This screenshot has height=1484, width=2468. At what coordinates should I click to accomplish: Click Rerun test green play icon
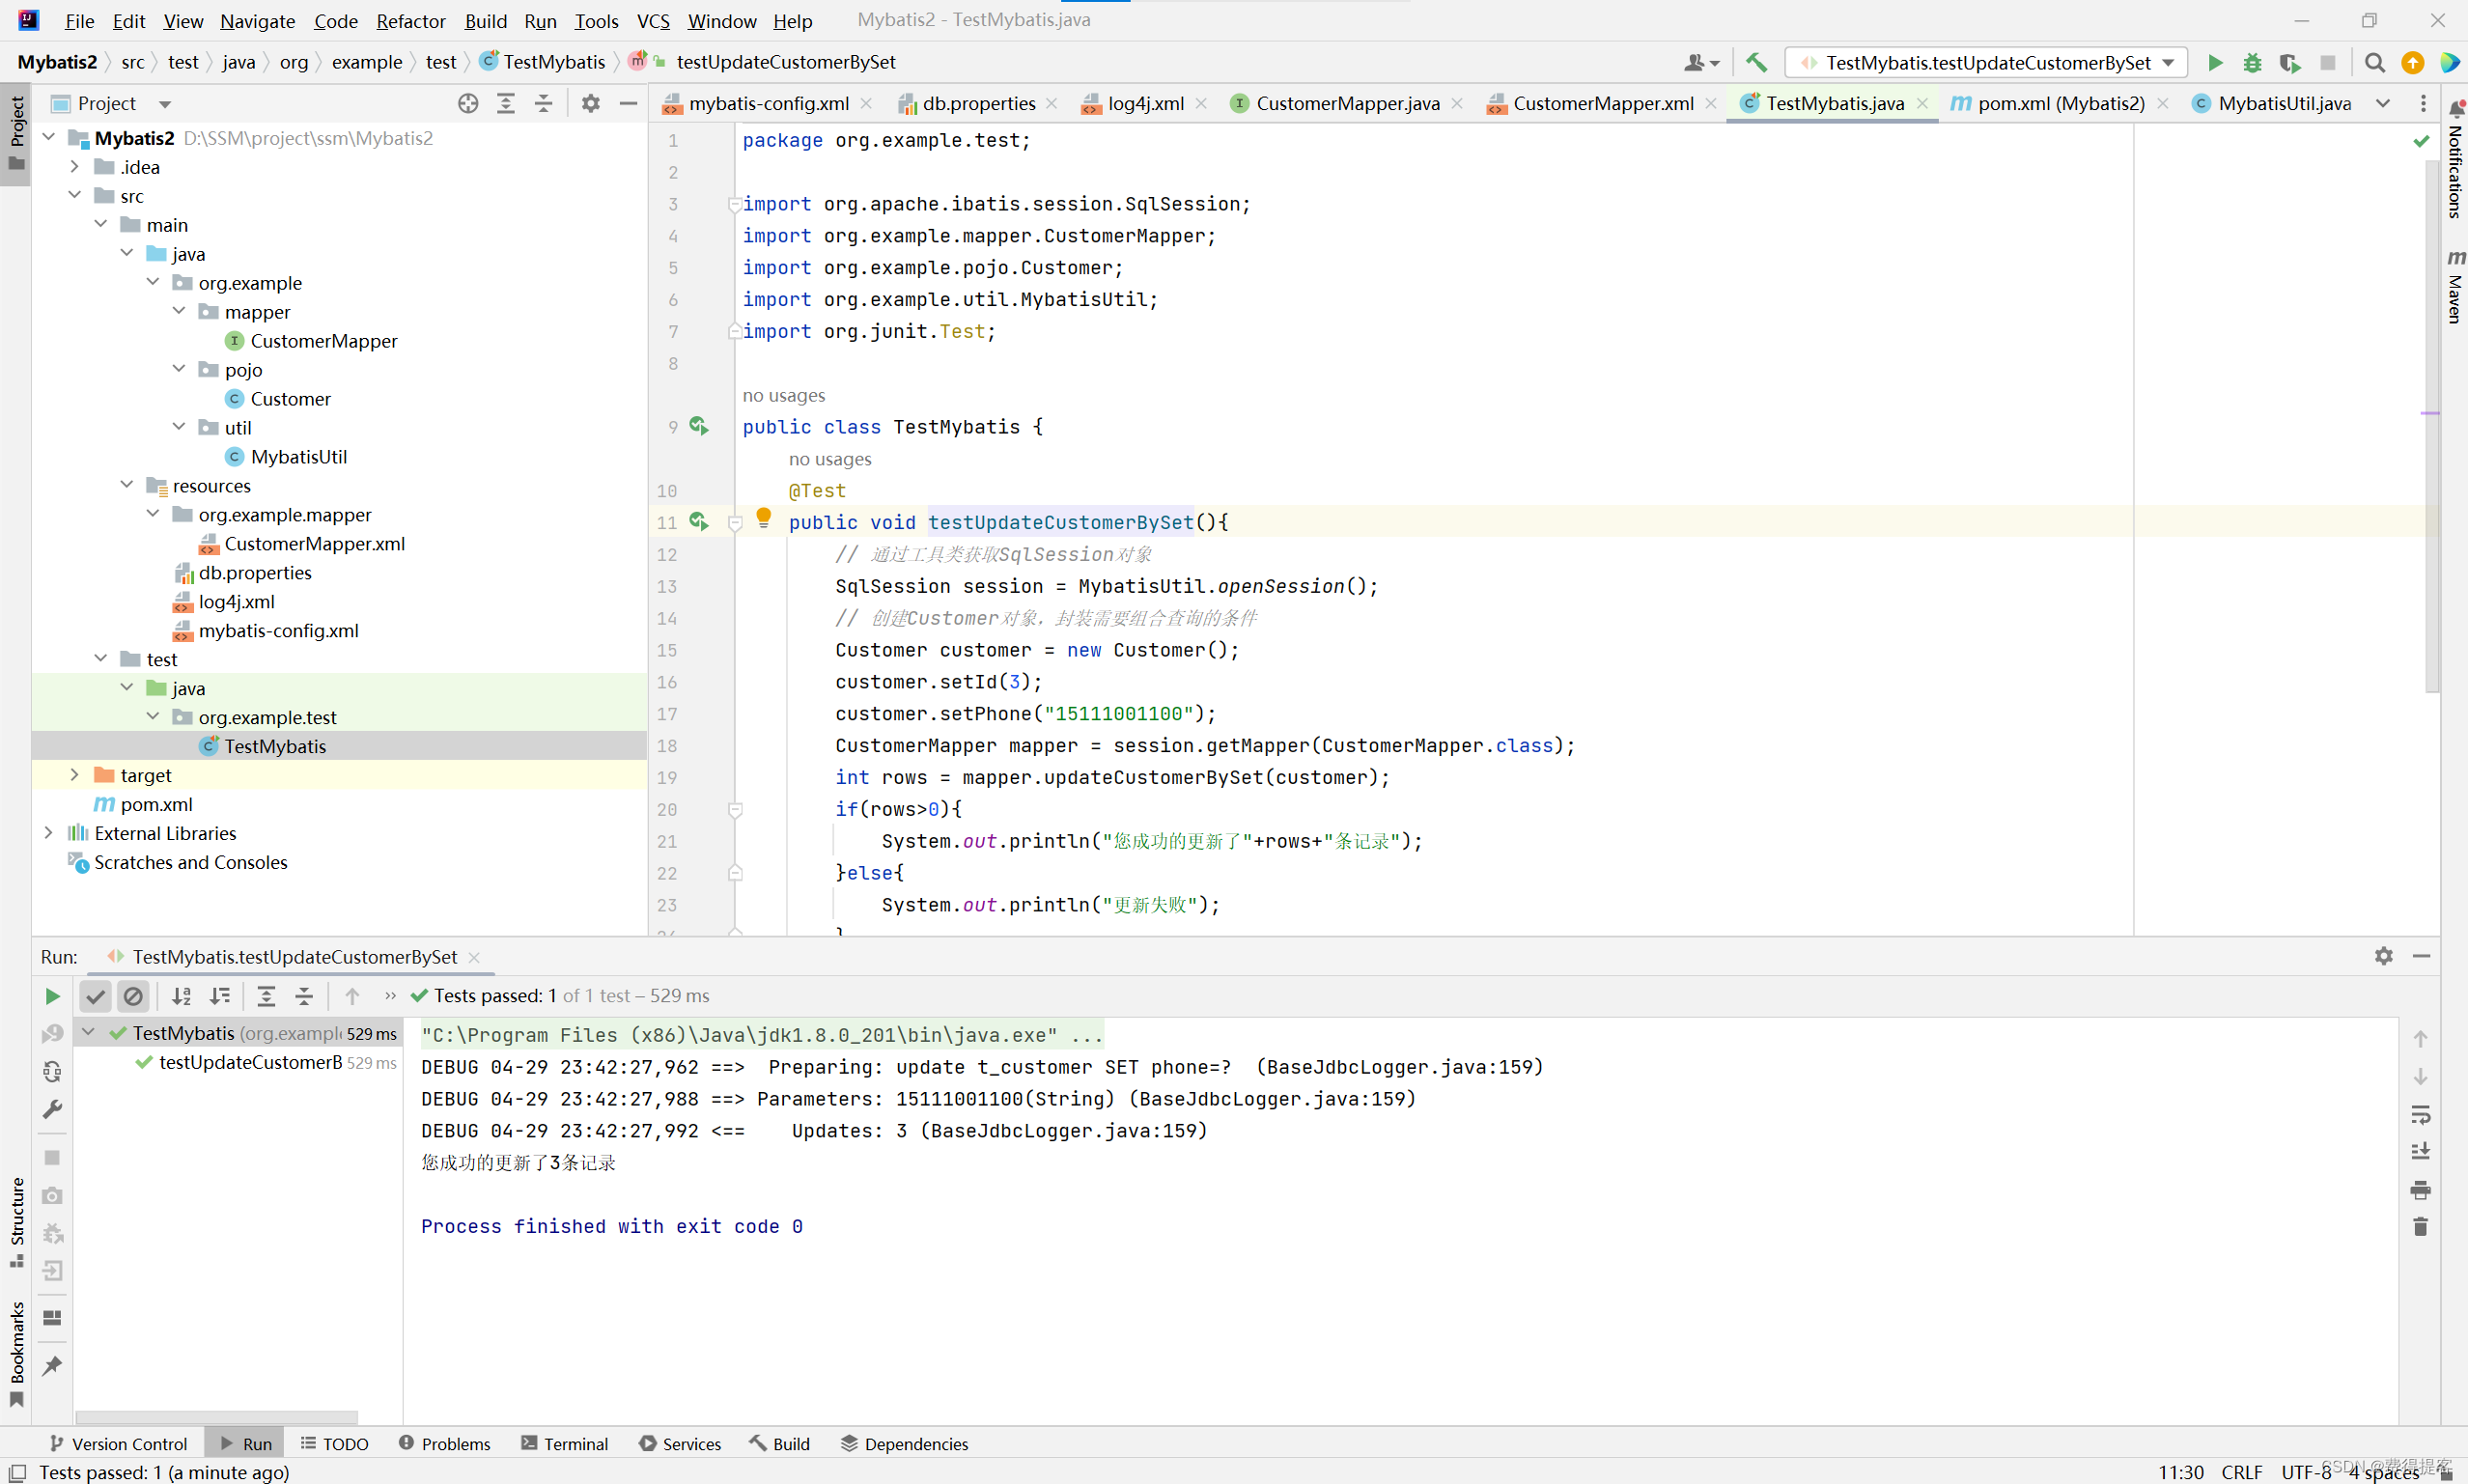52,996
